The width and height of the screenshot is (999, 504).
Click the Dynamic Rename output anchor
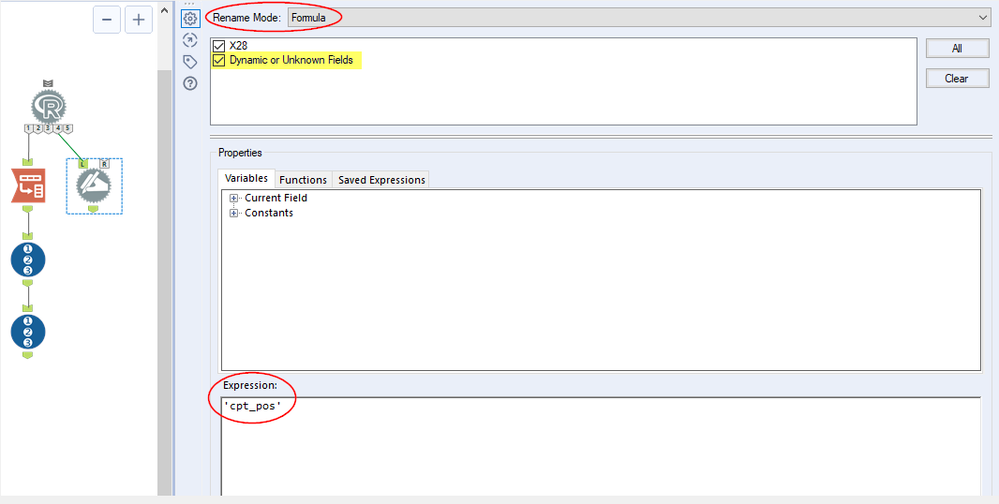pyautogui.click(x=94, y=208)
